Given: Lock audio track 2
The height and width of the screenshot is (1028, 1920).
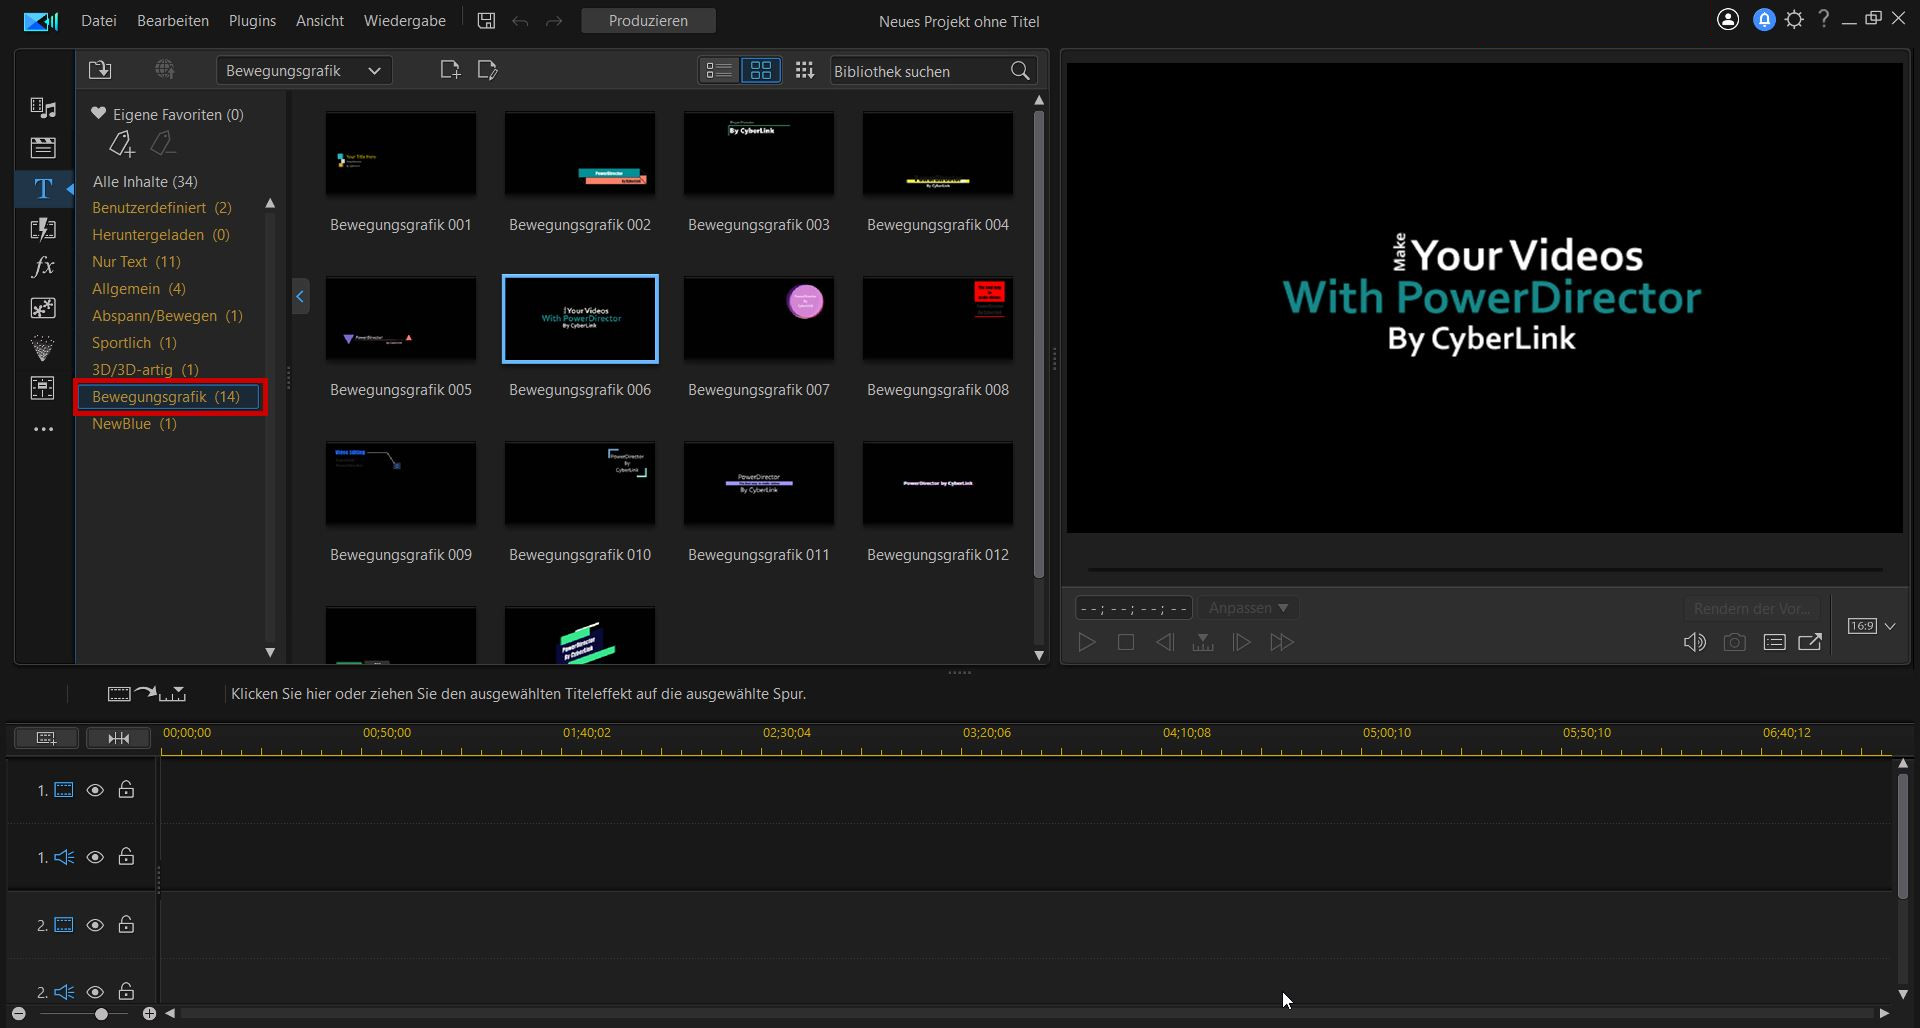Looking at the screenshot, I should (x=126, y=991).
